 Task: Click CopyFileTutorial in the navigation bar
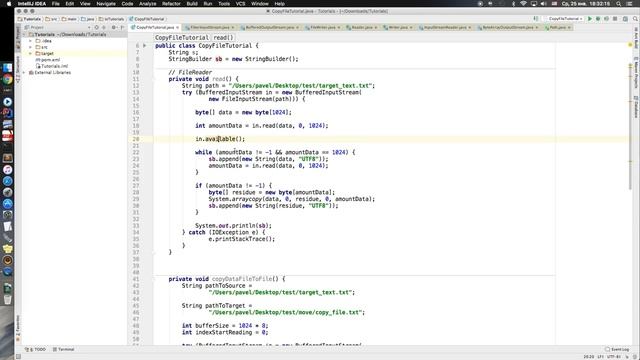pos(147,19)
